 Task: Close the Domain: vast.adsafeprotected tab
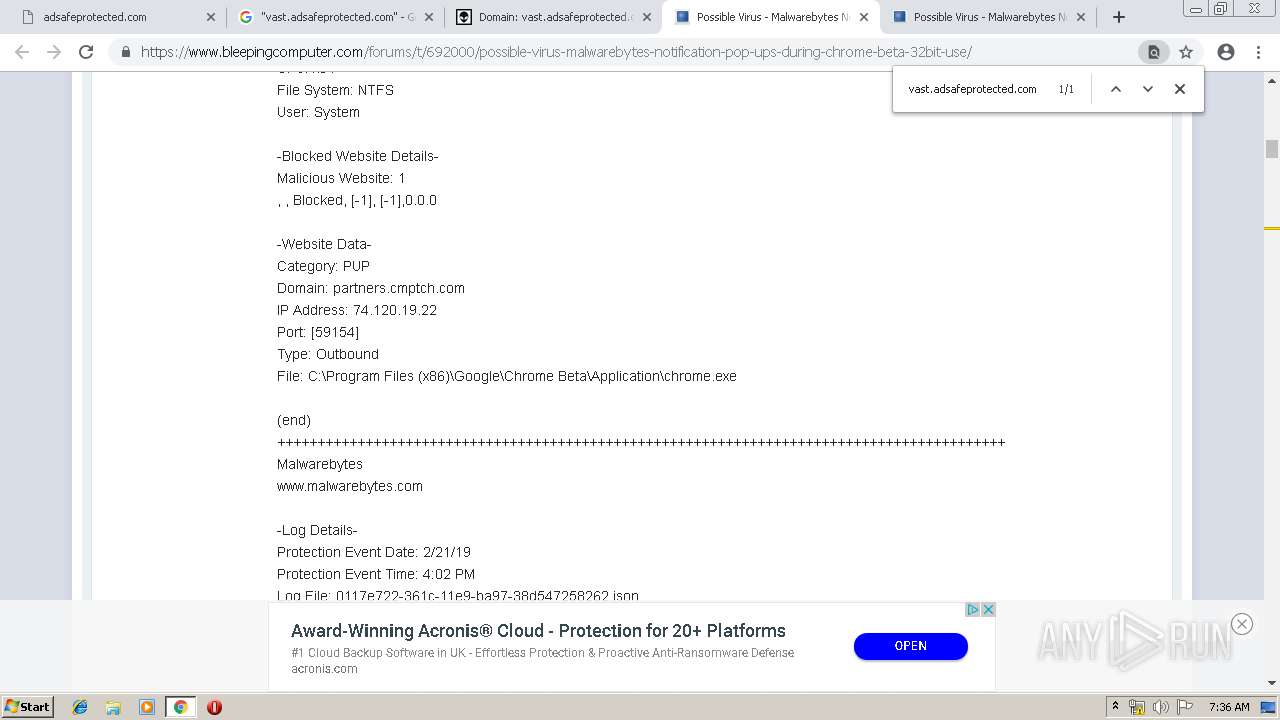pyautogui.click(x=647, y=17)
